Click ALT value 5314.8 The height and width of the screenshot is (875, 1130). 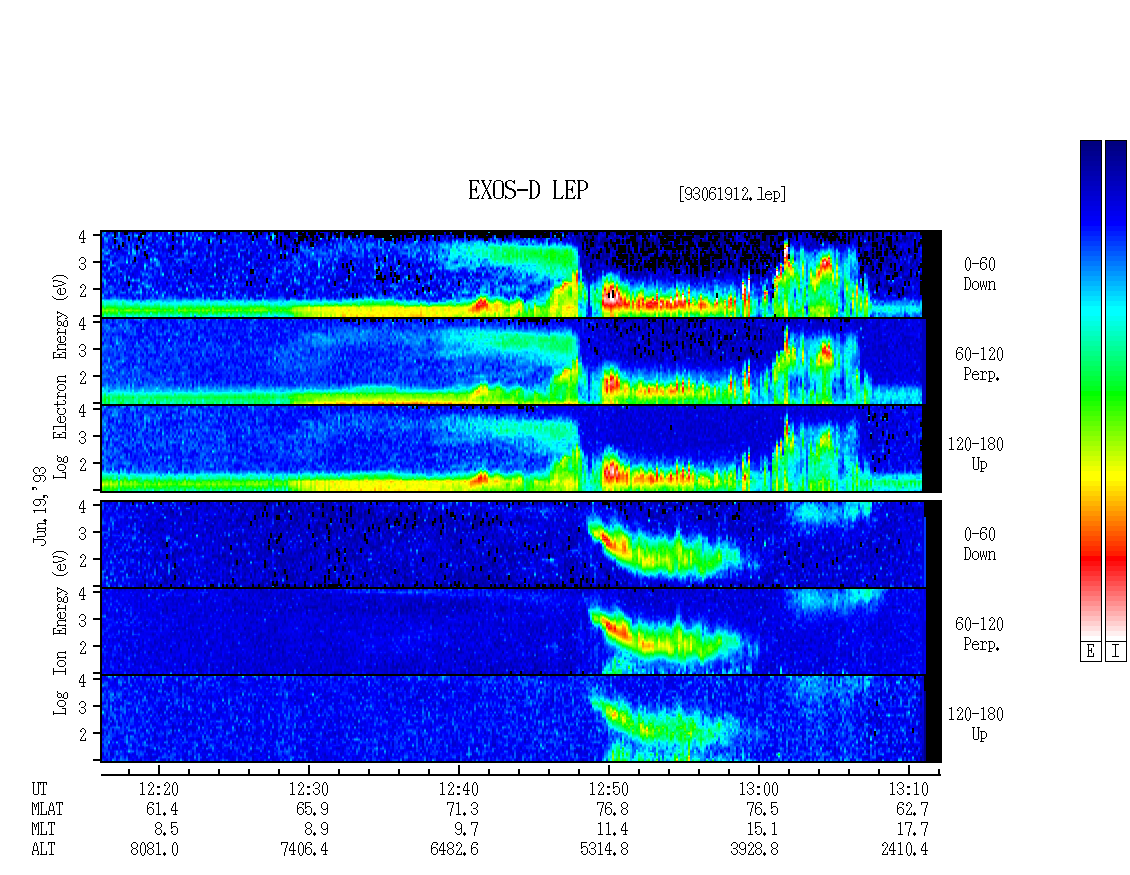[x=604, y=850]
